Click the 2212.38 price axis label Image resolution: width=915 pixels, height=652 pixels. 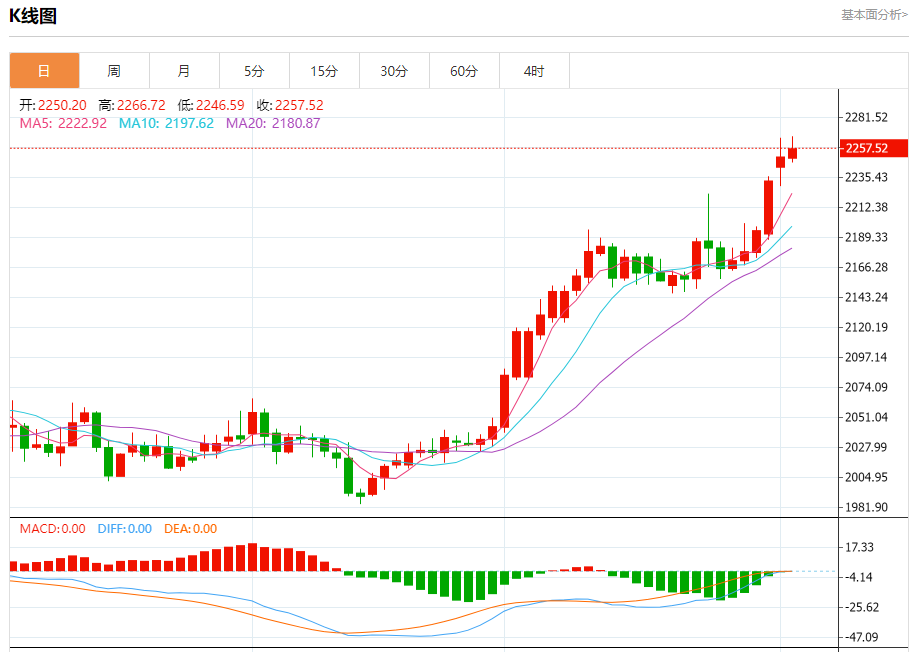click(x=867, y=207)
